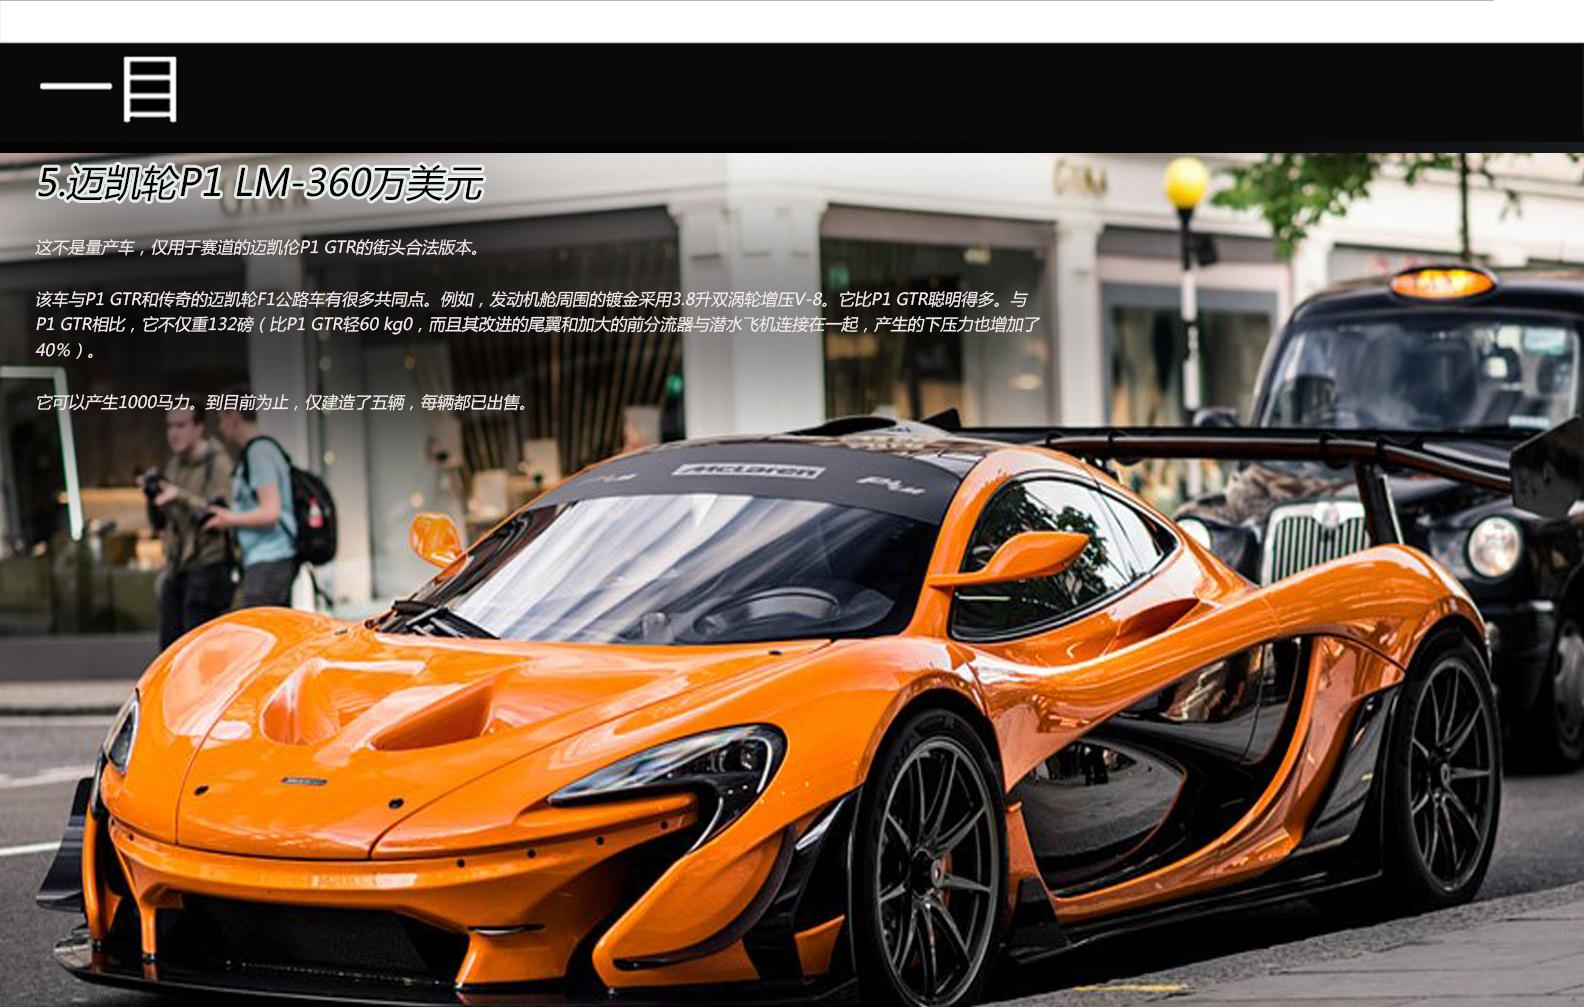The width and height of the screenshot is (1584, 1007).
Task: Click the 一目 logo in the header
Action: 109,89
